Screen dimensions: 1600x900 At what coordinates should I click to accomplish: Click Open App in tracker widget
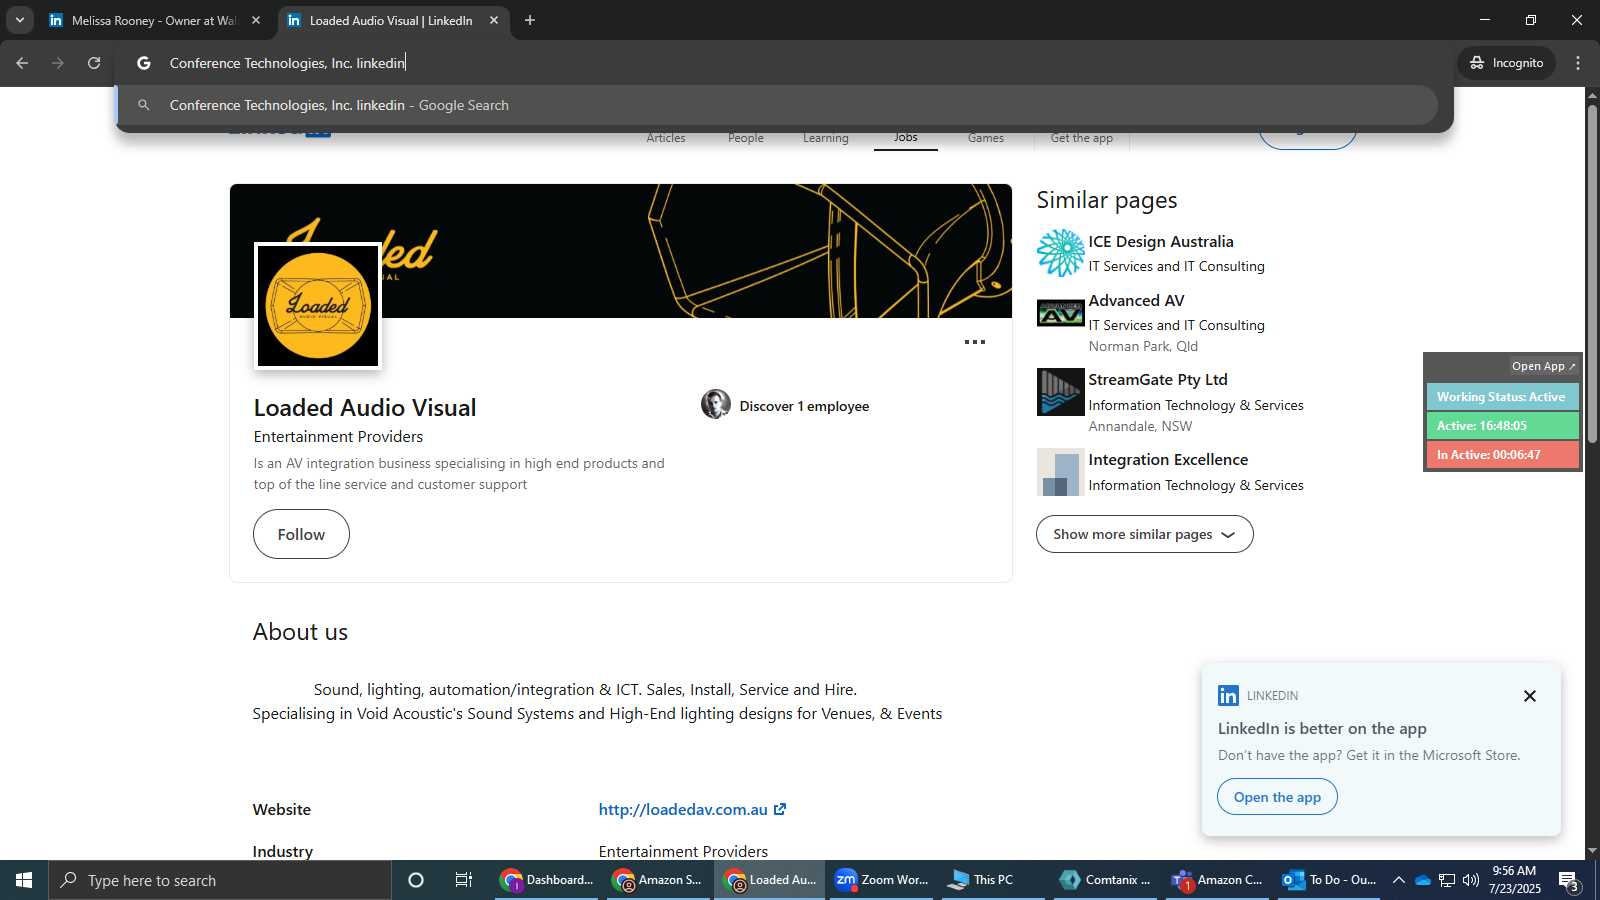[x=1544, y=366]
